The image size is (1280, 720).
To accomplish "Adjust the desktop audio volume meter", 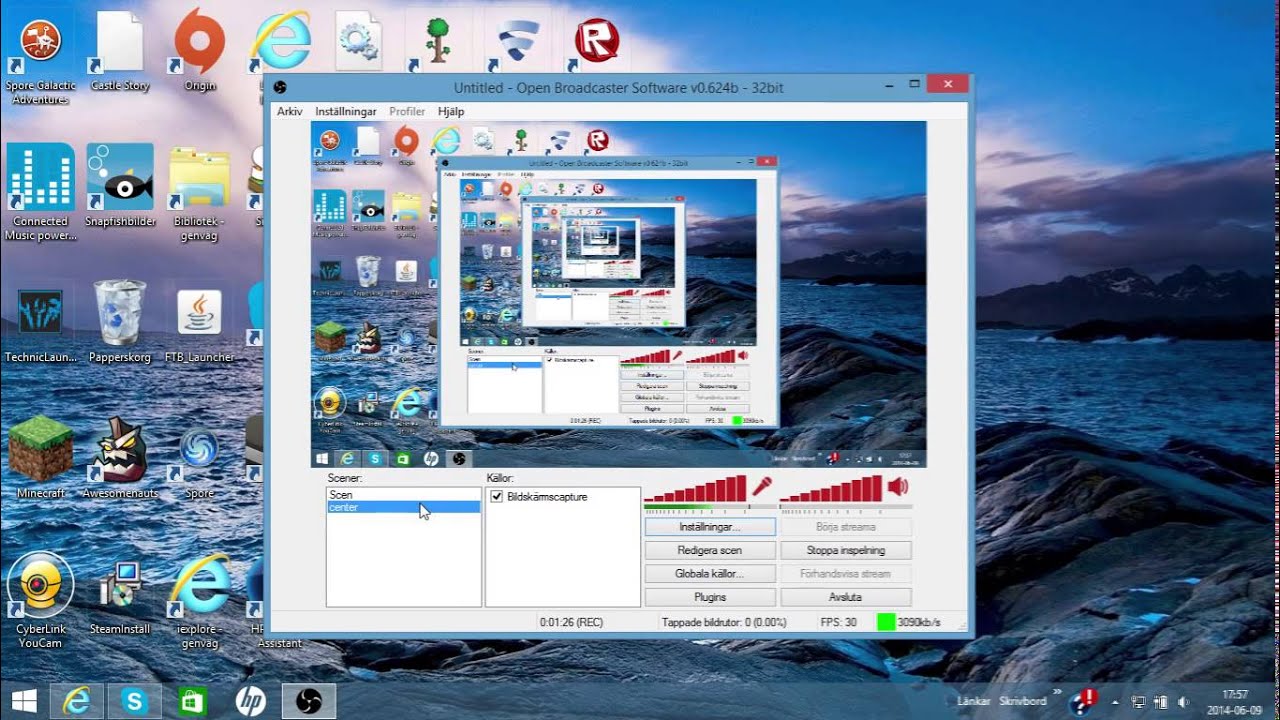I will pyautogui.click(x=831, y=489).
